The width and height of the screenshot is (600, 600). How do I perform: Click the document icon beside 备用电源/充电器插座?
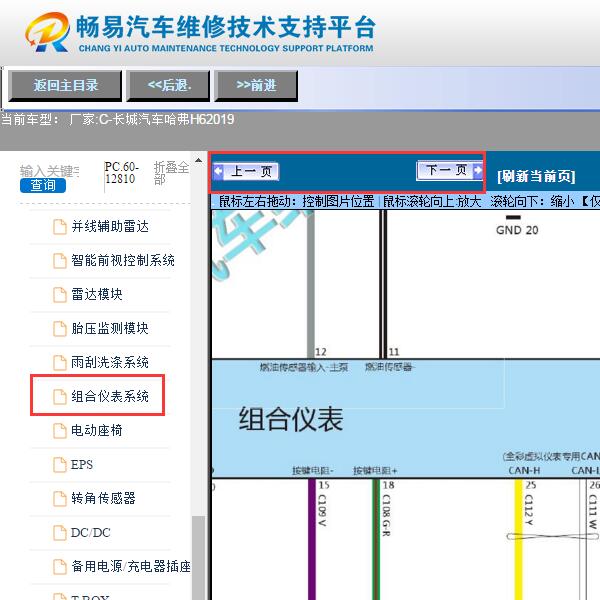tap(60, 566)
